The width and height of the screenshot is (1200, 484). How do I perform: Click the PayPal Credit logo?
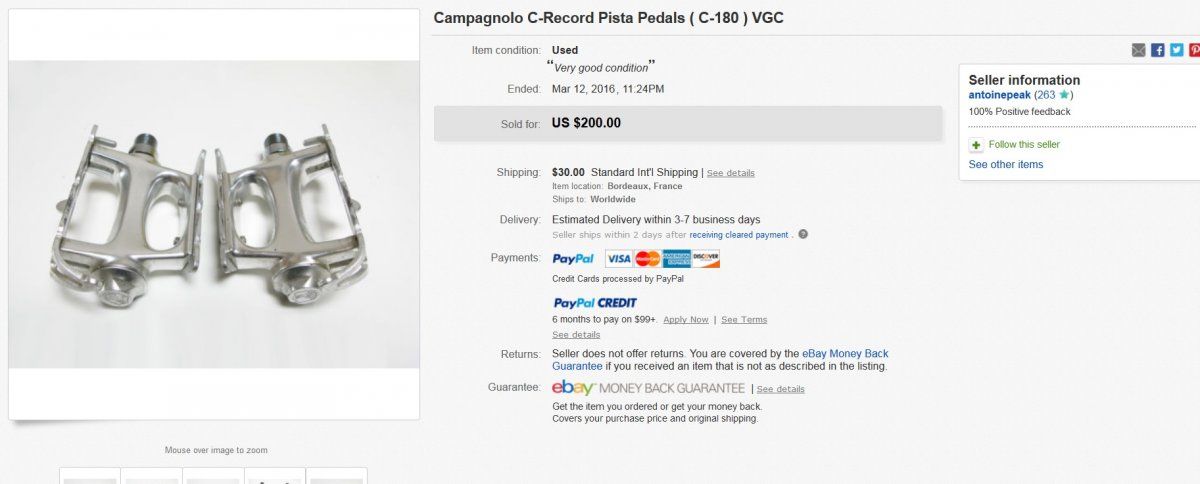click(x=595, y=303)
